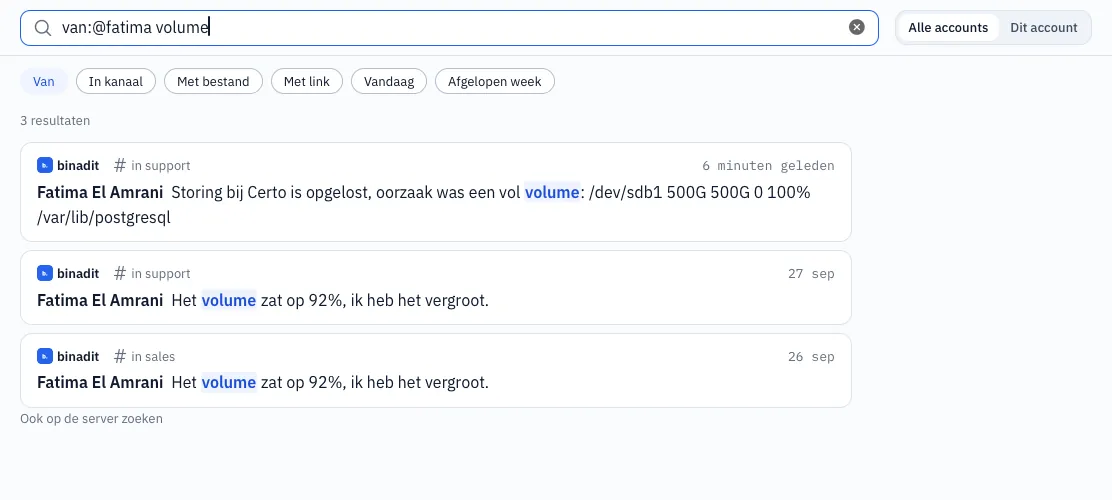The width and height of the screenshot is (1112, 500).
Task: Click highlighted 'volume' in first result
Action: 552,192
